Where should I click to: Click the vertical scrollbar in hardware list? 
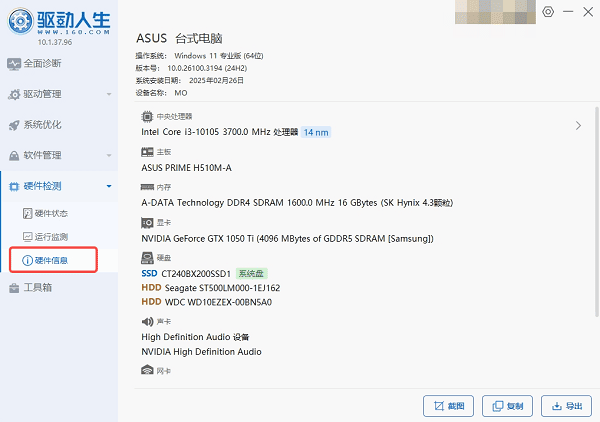(x=597, y=212)
